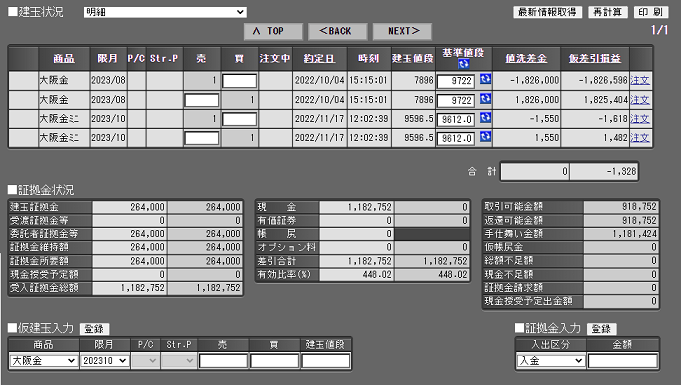Sort by 値洗差金 column header

click(526, 59)
